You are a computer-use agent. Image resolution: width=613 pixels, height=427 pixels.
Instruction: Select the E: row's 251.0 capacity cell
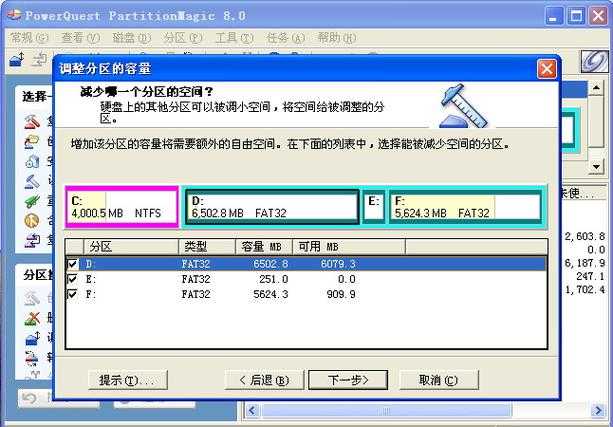tap(274, 279)
